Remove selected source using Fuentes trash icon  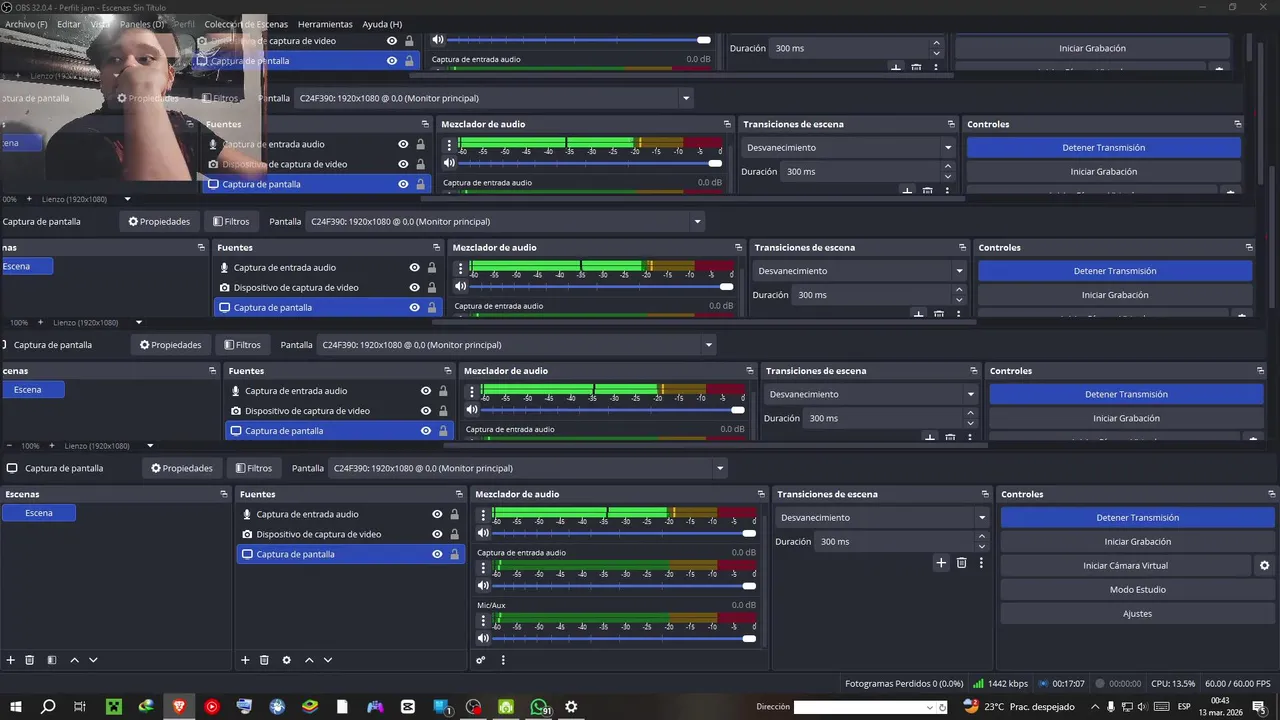[x=264, y=660]
